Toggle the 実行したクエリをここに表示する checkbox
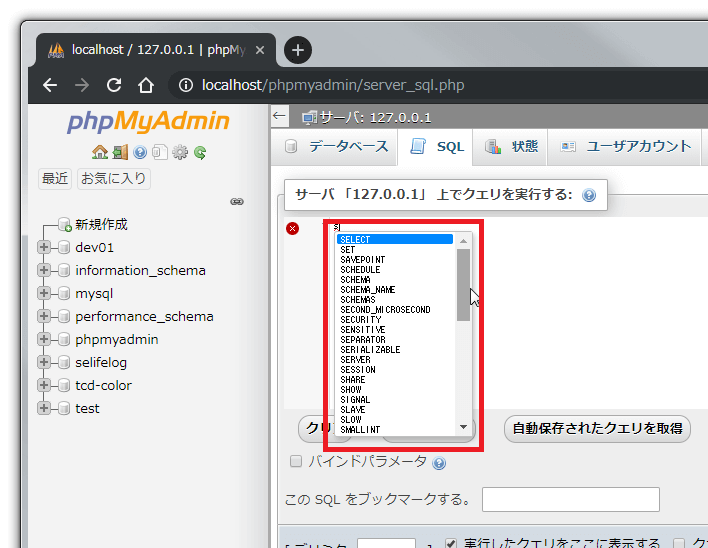This screenshot has width=708, height=548. 451,542
